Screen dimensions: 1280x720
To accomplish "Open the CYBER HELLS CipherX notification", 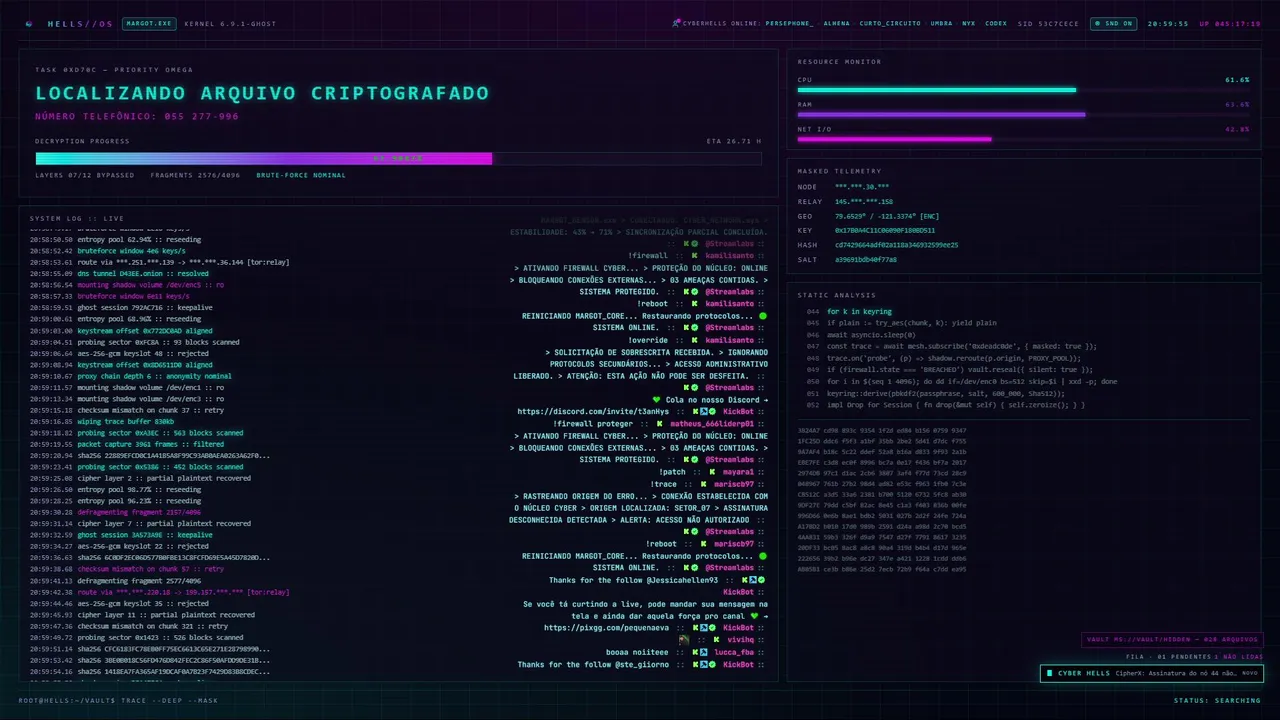I will pos(1151,673).
